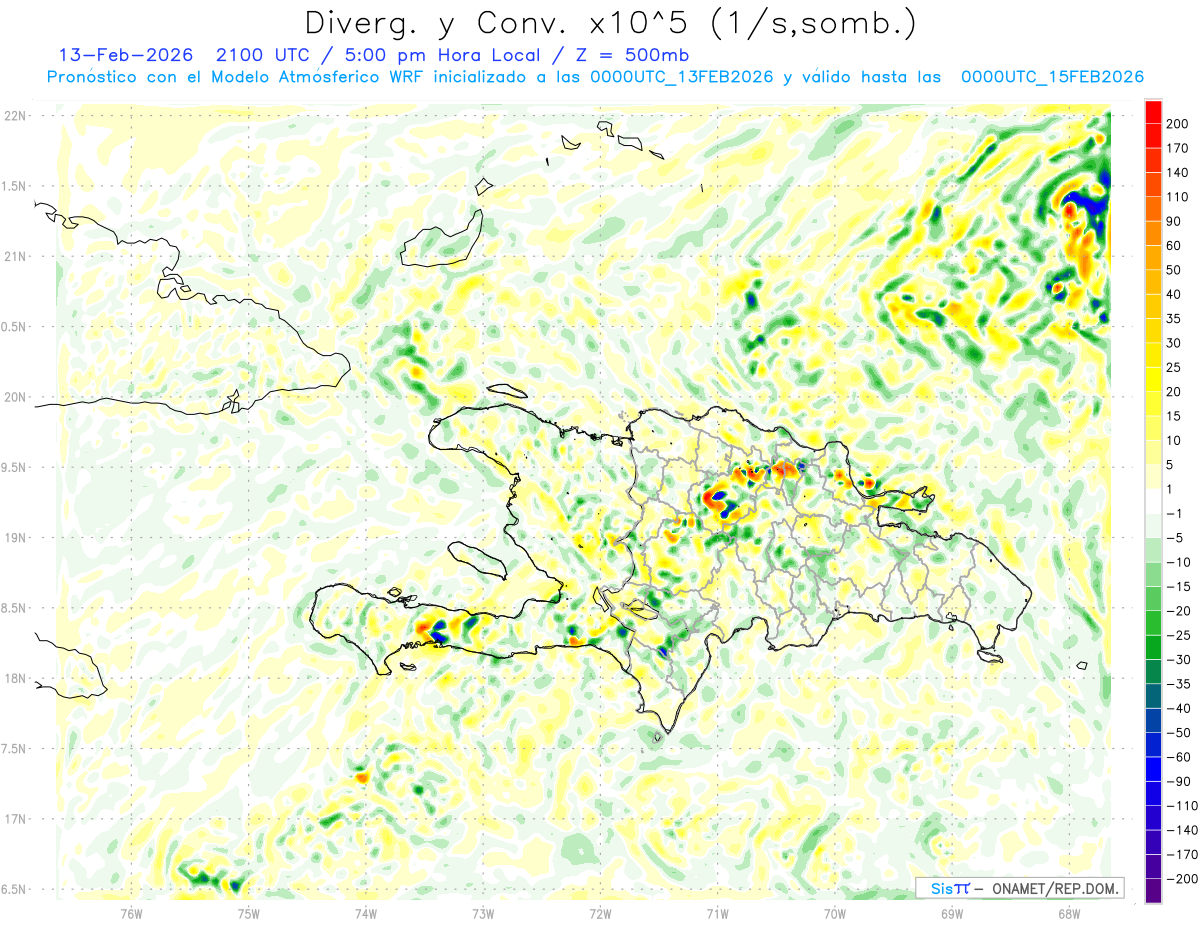The height and width of the screenshot is (927, 1200).
Task: Click "Pronóstico con el Modelo Atmósferico WRF" text
Action: (236, 77)
